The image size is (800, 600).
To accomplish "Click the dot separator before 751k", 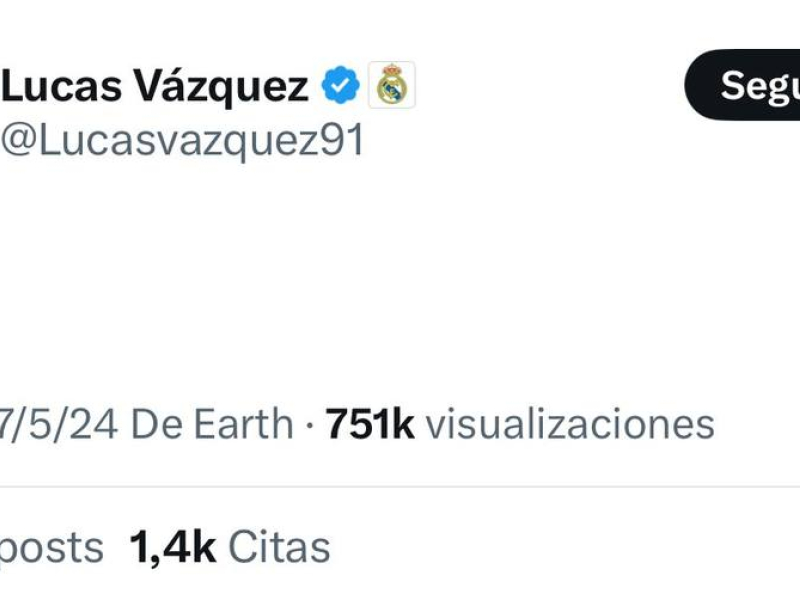I will pyautogui.click(x=310, y=425).
